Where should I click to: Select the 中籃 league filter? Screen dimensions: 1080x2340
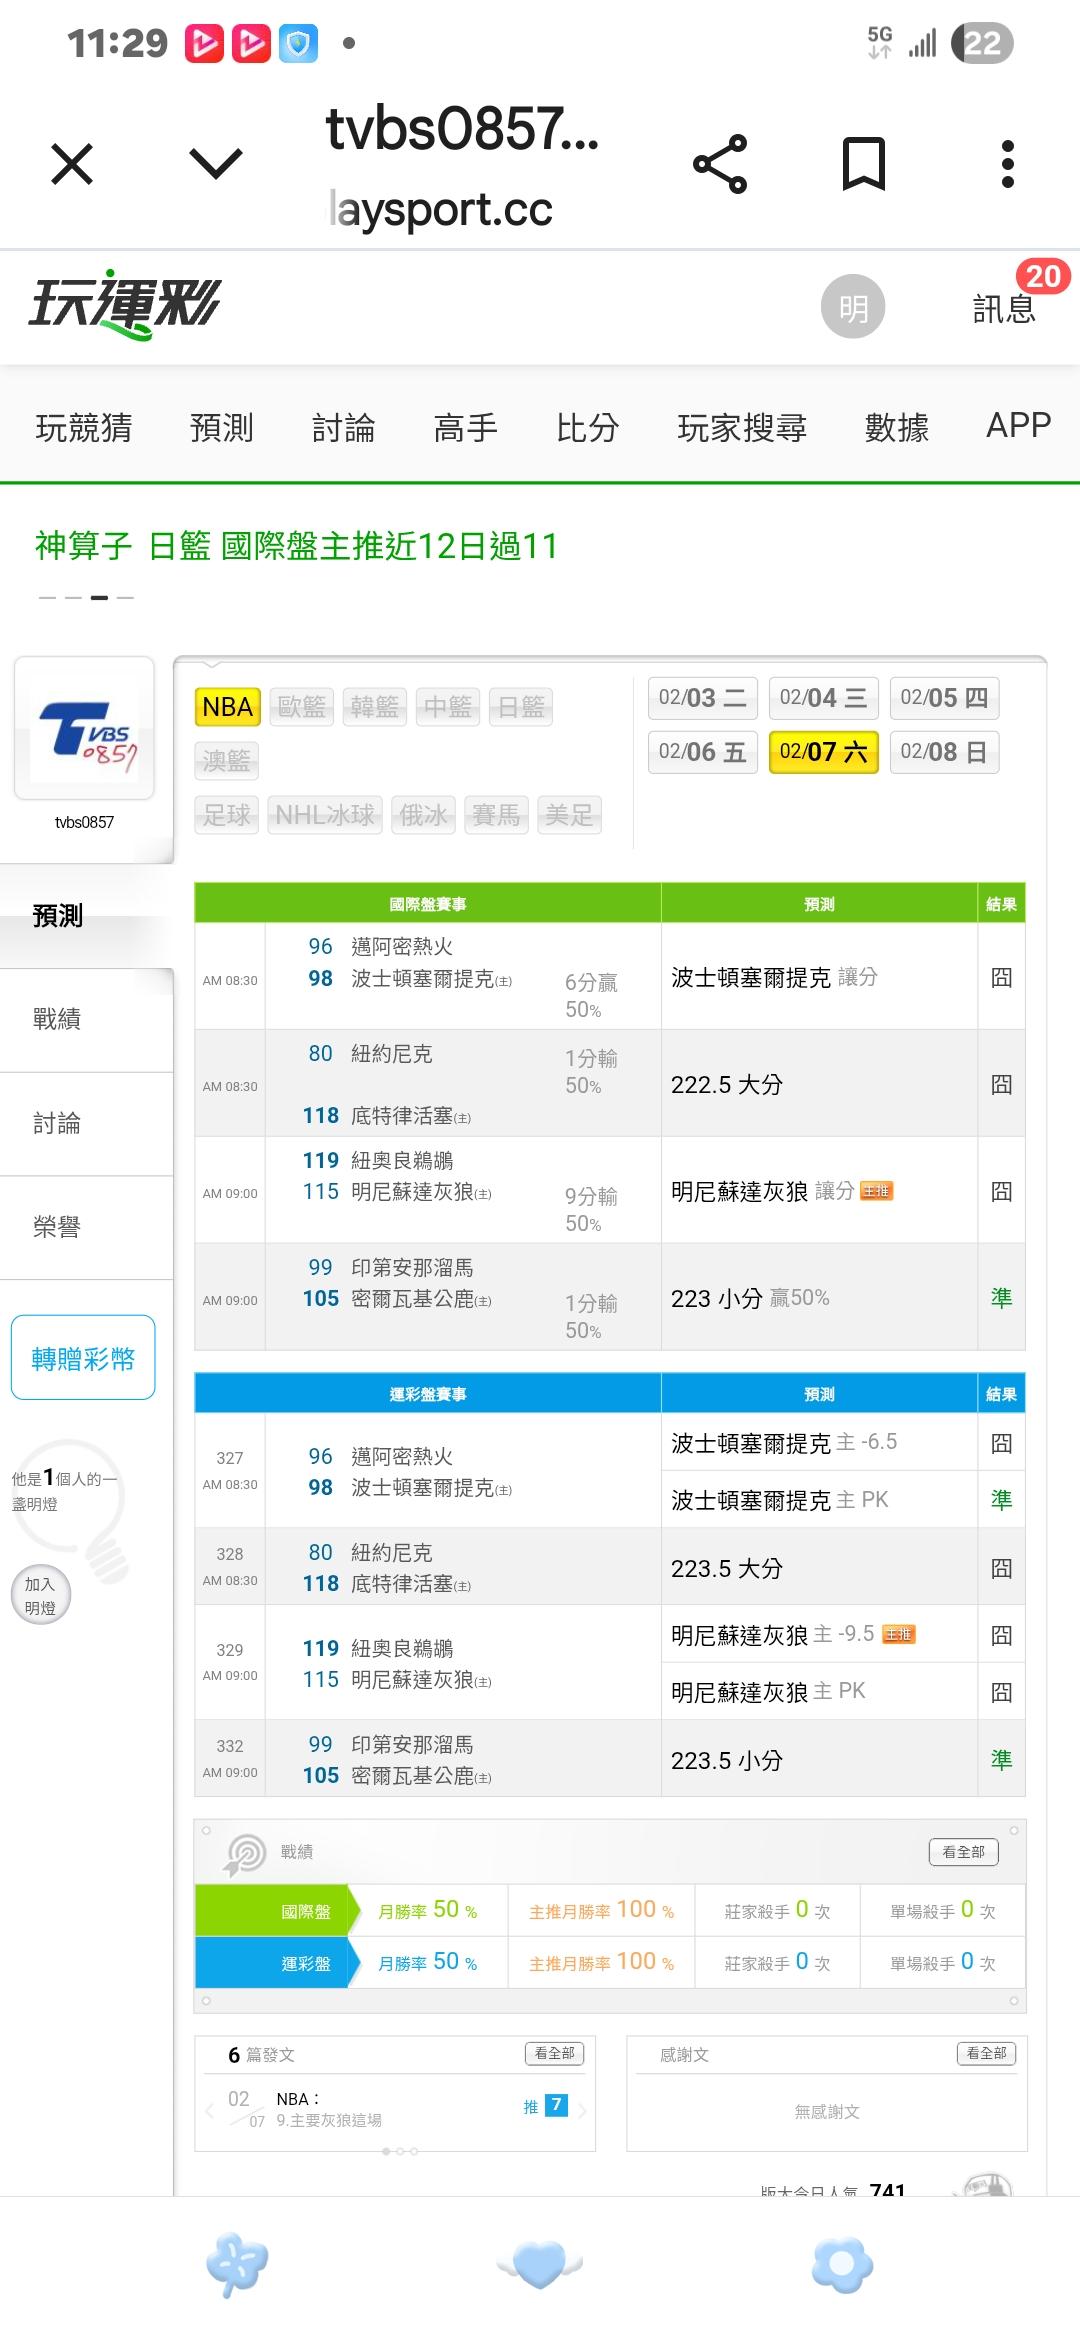(x=448, y=707)
